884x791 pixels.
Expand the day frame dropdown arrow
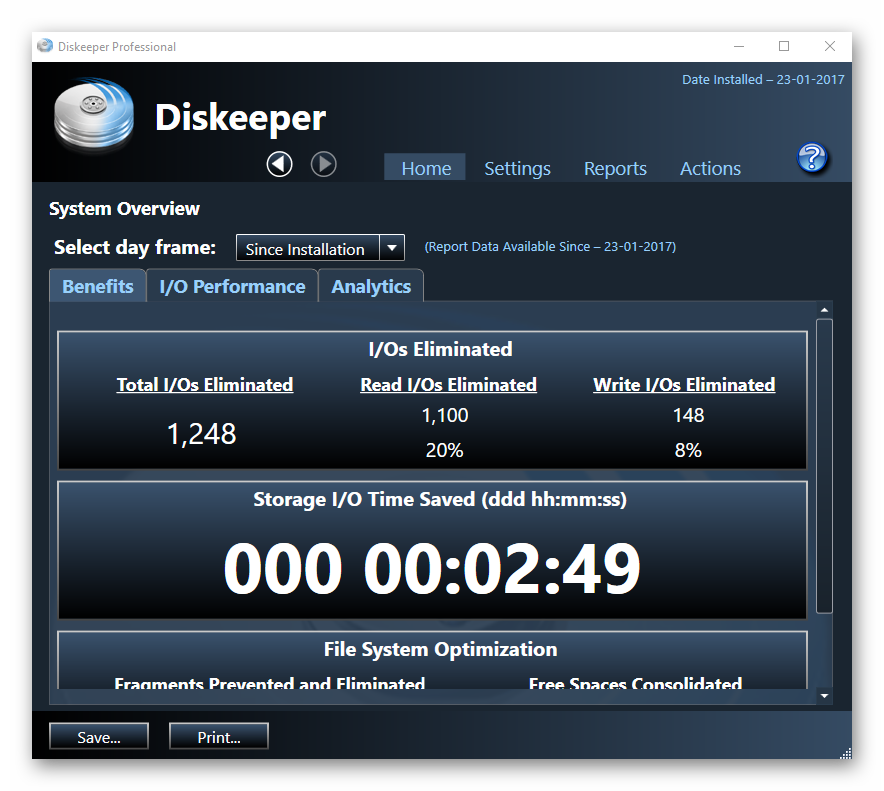pos(392,248)
